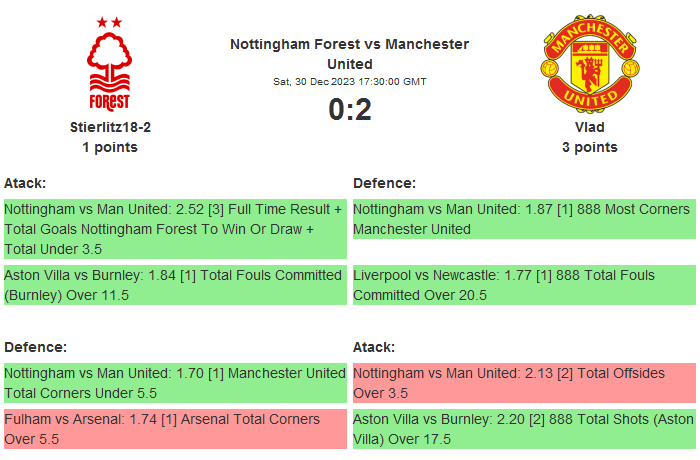The image size is (700, 460).
Task: Click the match date Sat, 30 Dec 2023
Action: pyautogui.click(x=349, y=81)
